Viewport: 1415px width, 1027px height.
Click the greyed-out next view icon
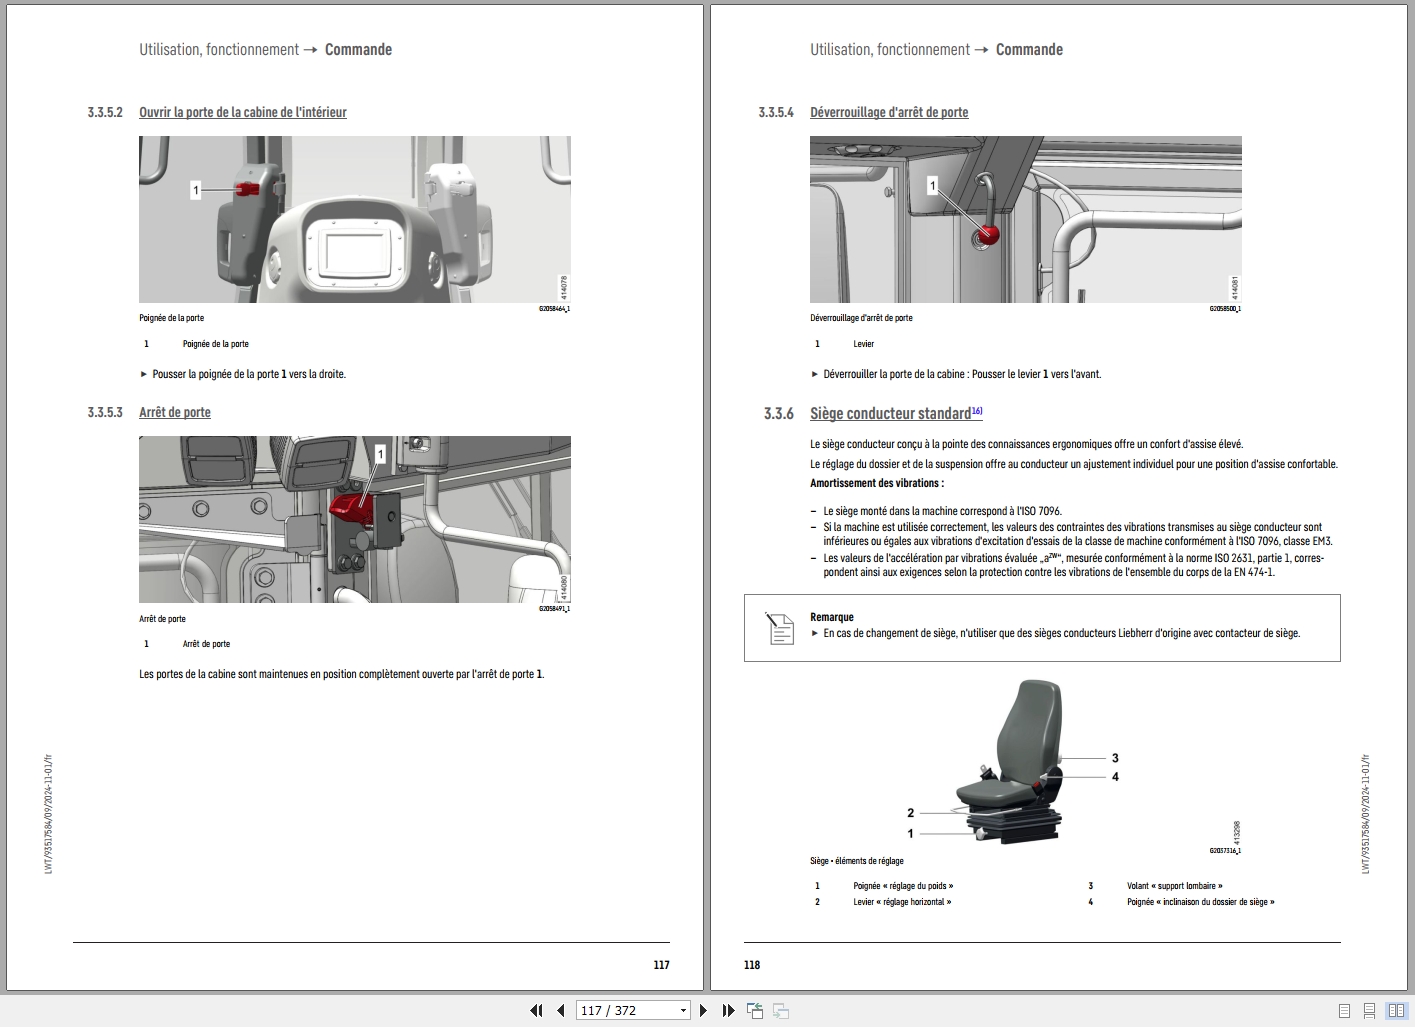781,1011
